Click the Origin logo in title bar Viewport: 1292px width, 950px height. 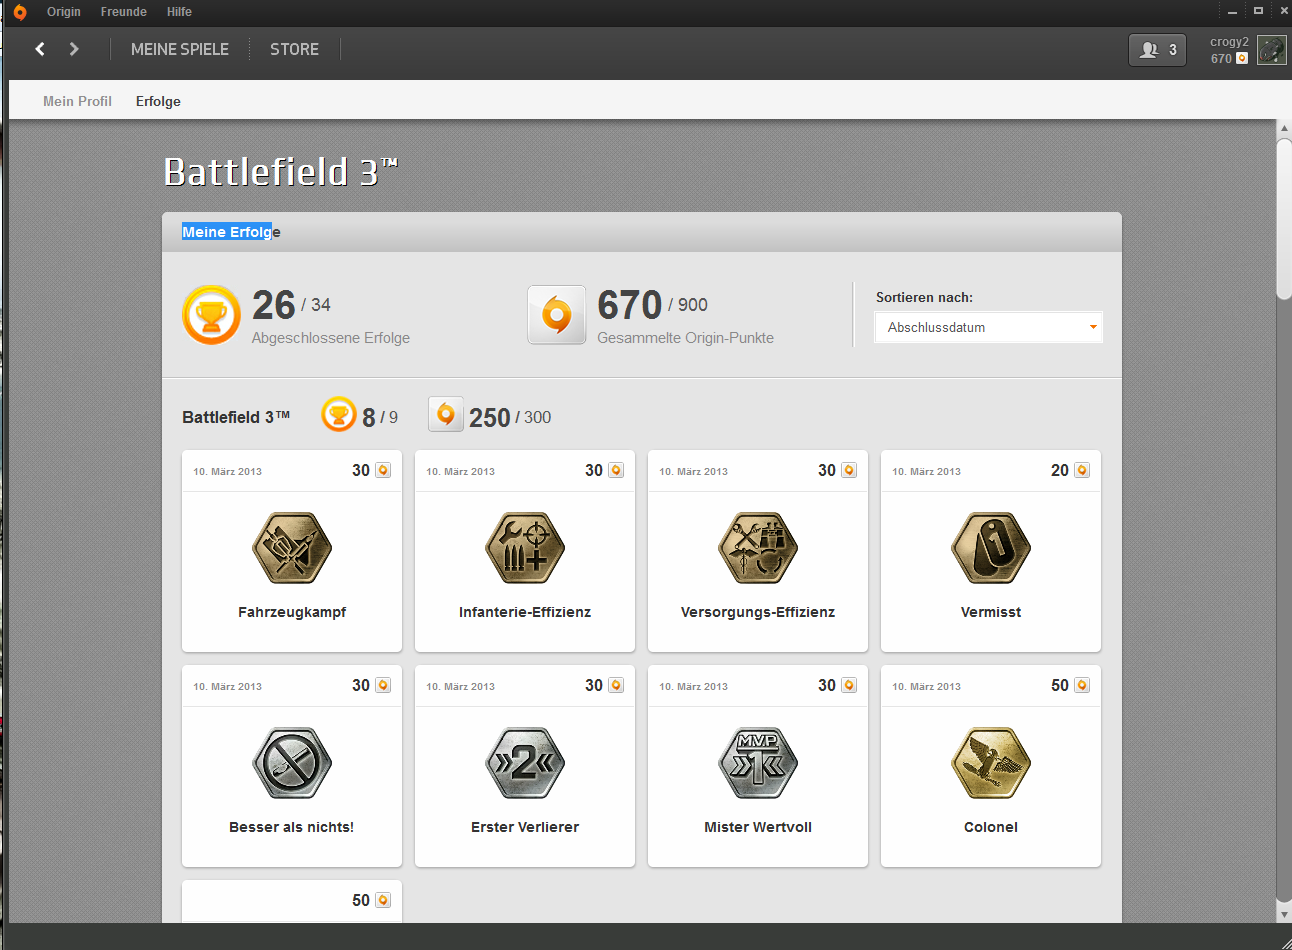pos(19,12)
